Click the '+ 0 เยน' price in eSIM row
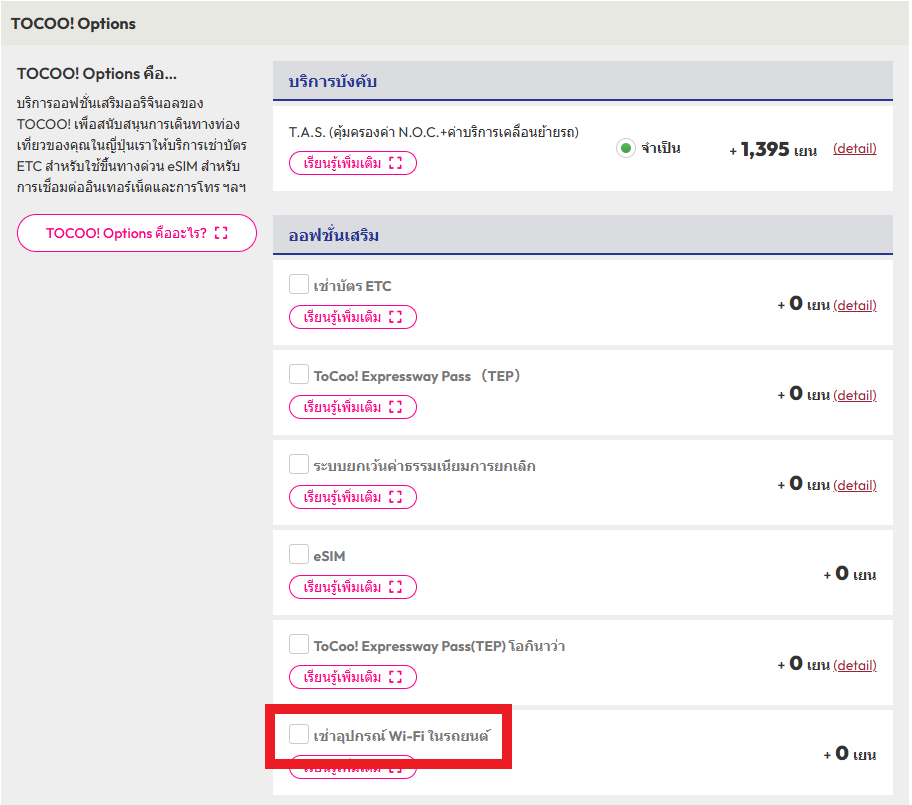Image resolution: width=912 pixels, height=805 pixels. pos(850,574)
